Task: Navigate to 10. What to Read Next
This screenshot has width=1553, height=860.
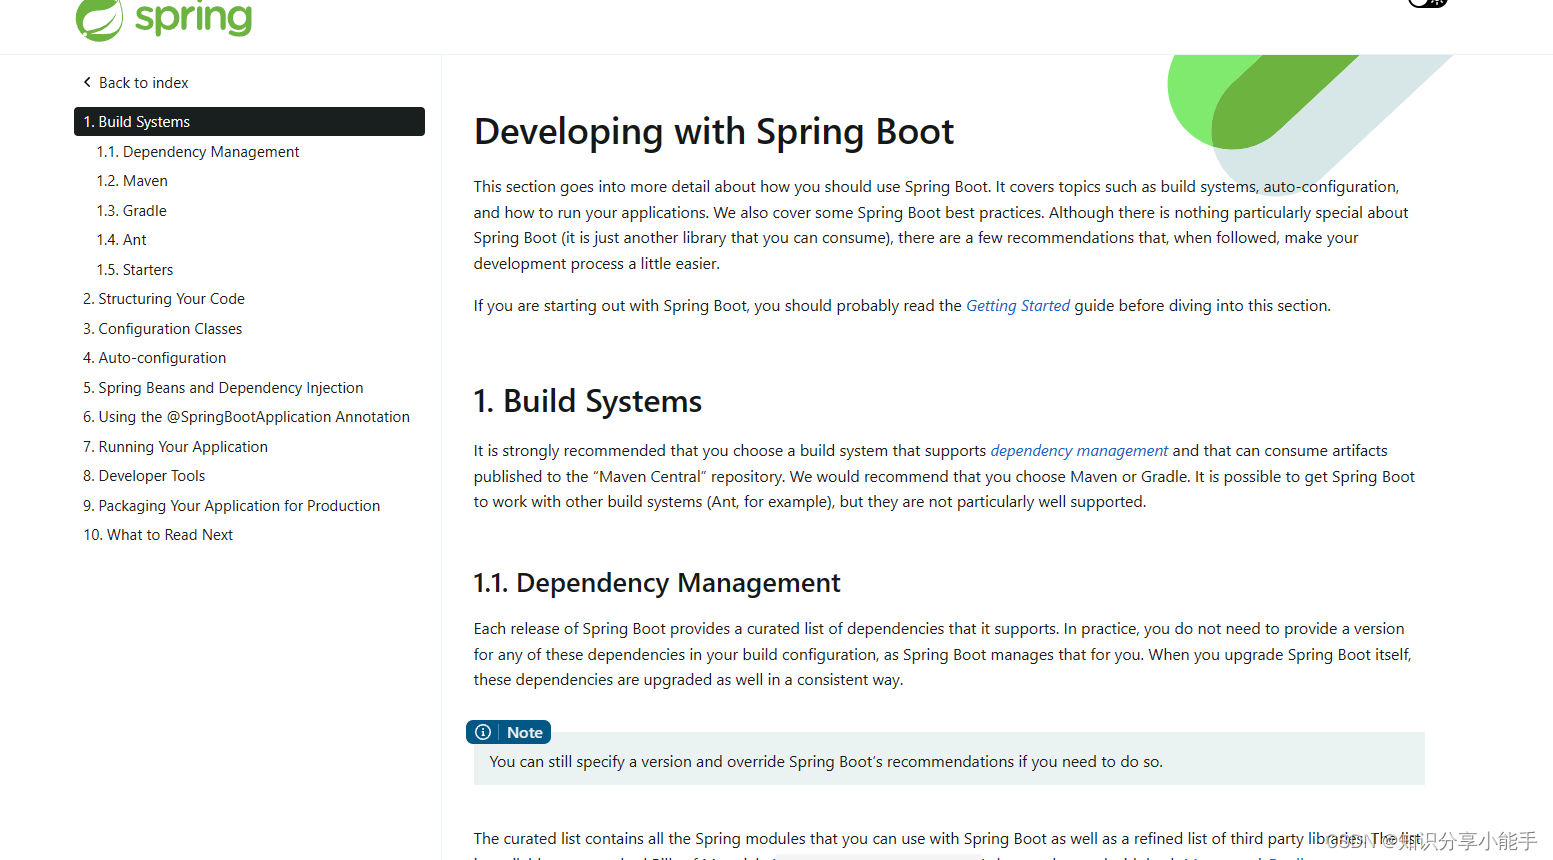Action: [x=158, y=535]
